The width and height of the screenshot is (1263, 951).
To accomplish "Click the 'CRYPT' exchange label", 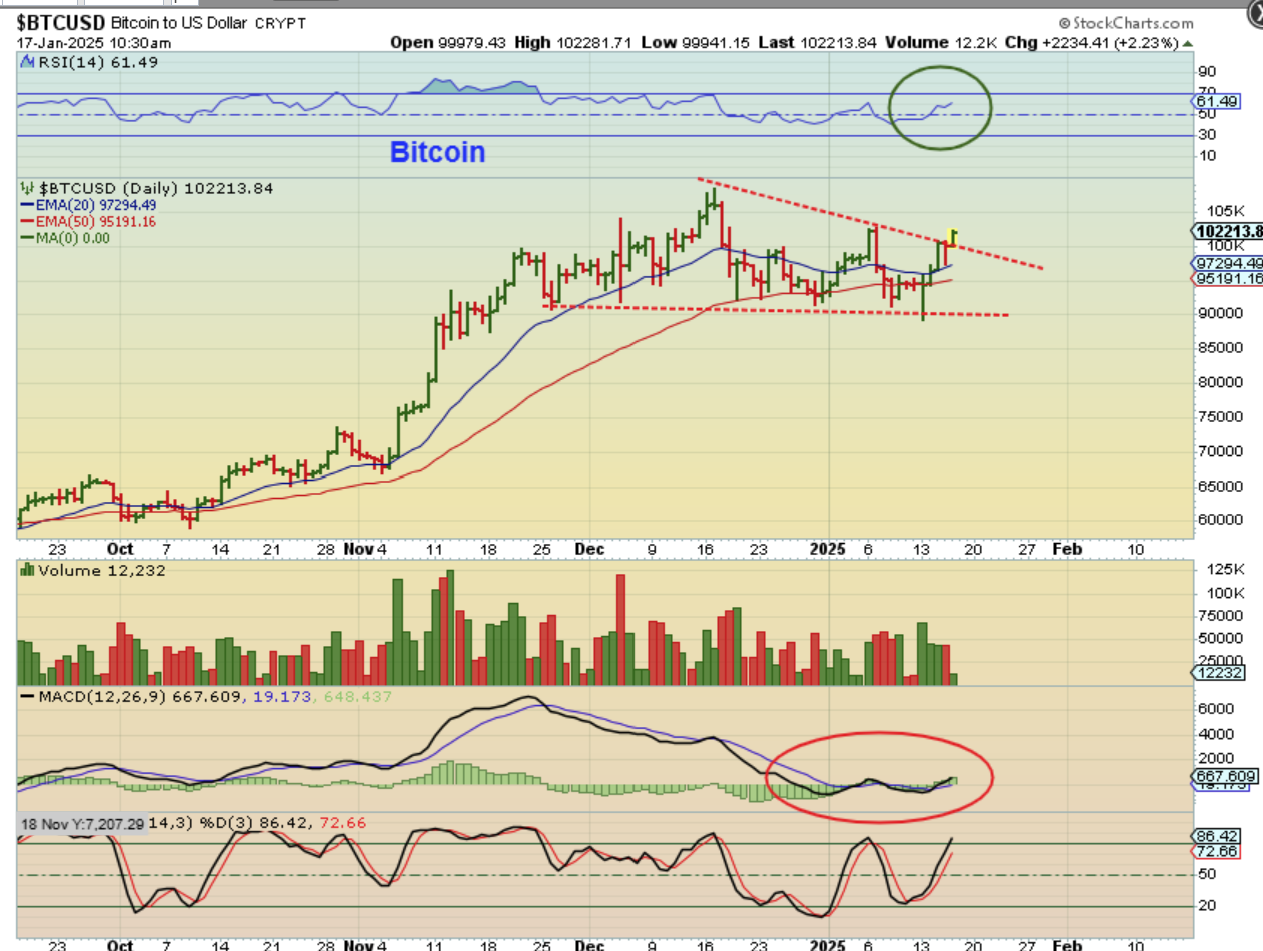I will (282, 23).
